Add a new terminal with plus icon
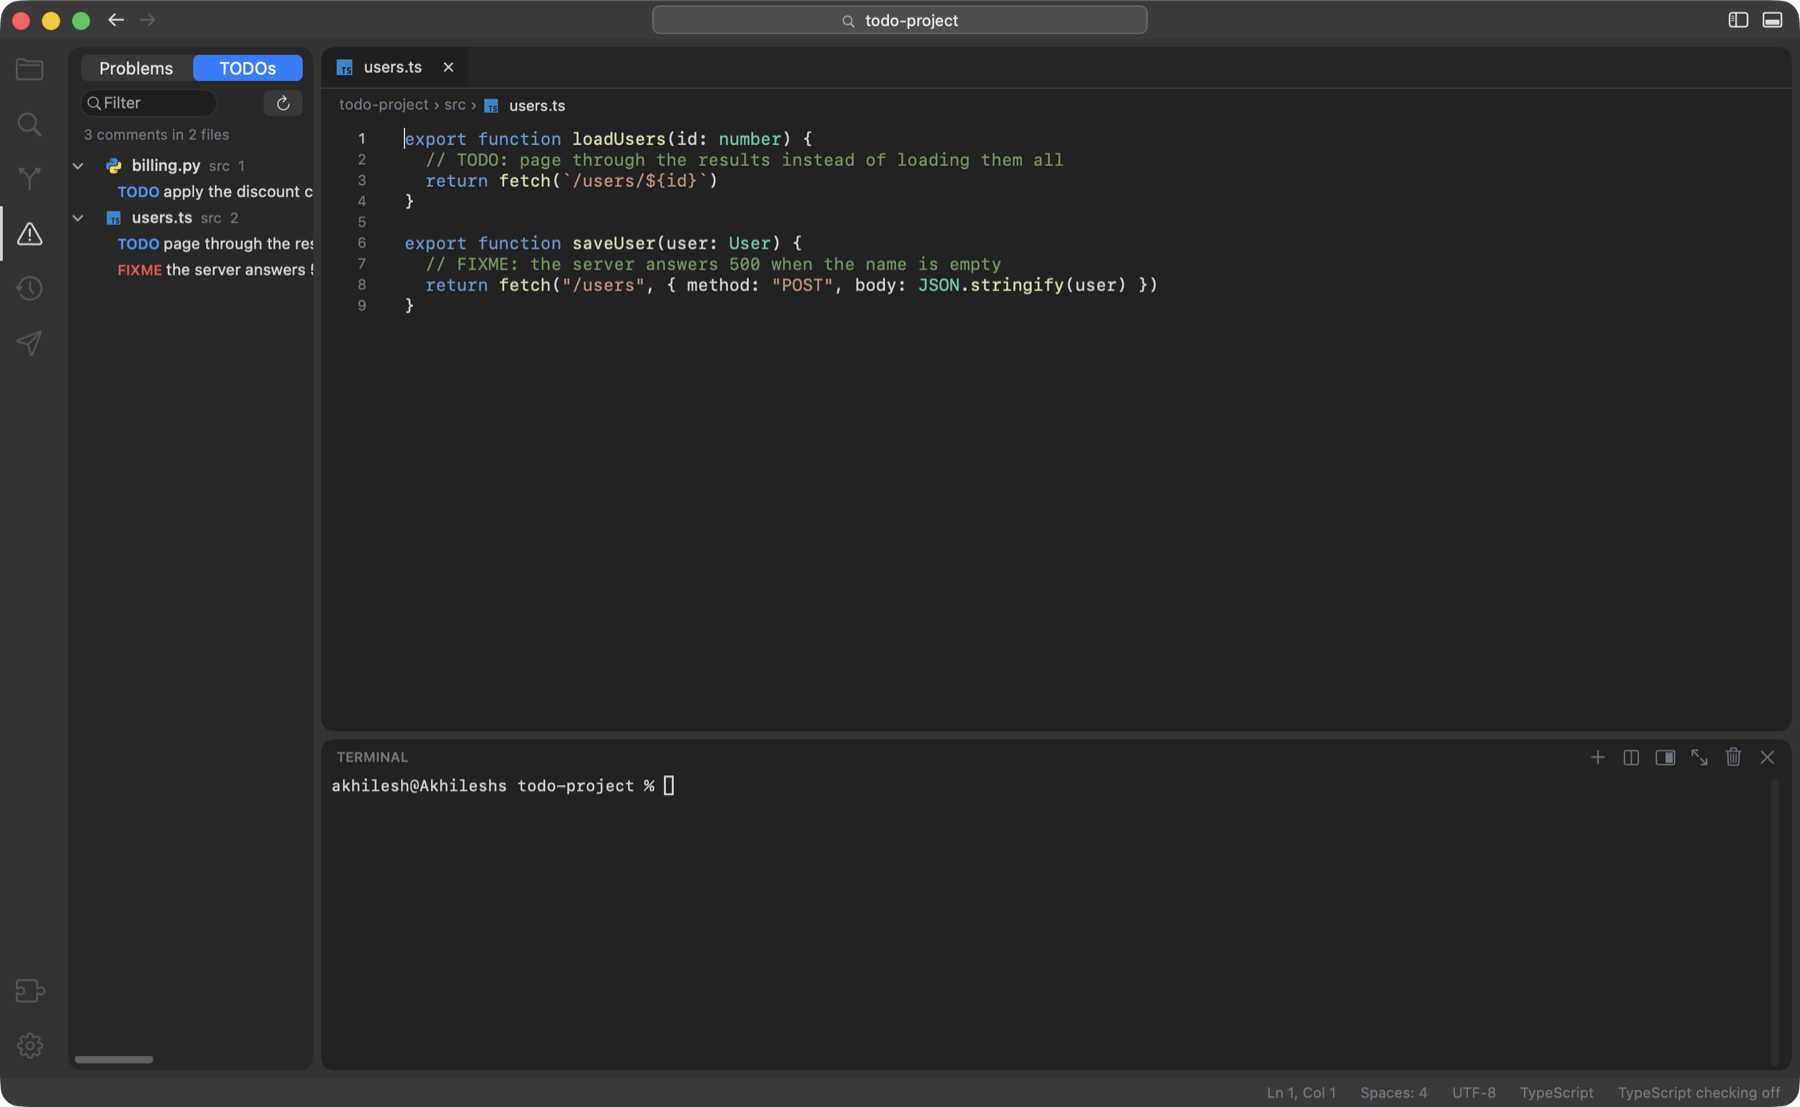The width and height of the screenshot is (1800, 1107). [x=1598, y=757]
